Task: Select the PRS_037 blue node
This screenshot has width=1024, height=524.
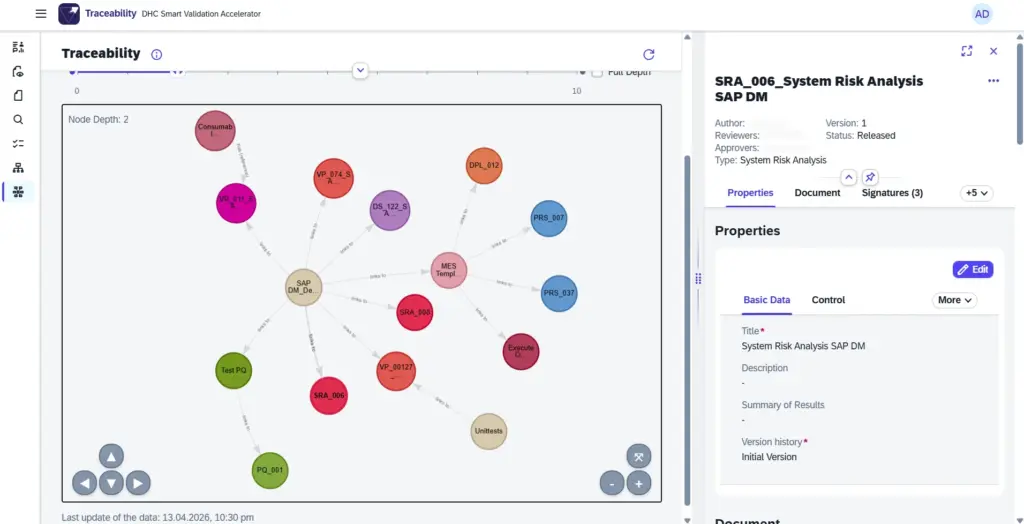Action: (559, 293)
